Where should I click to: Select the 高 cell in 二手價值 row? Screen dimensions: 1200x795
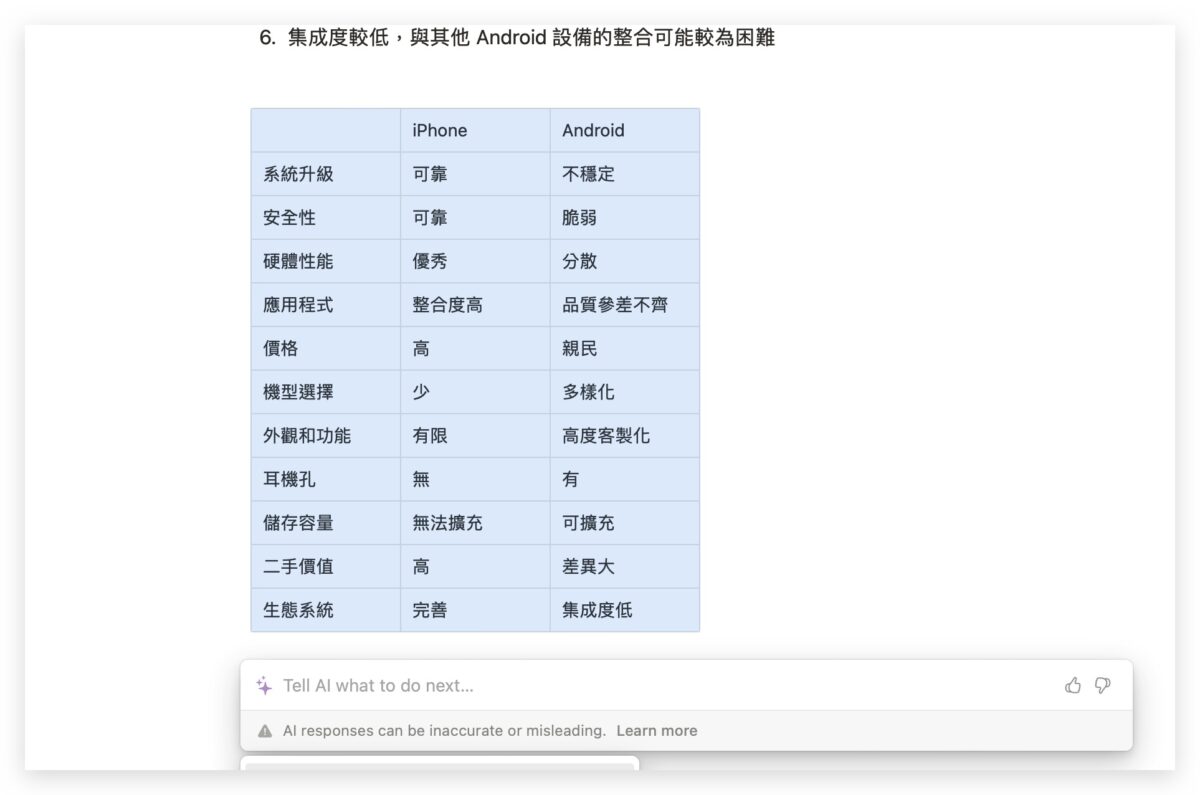click(x=475, y=567)
